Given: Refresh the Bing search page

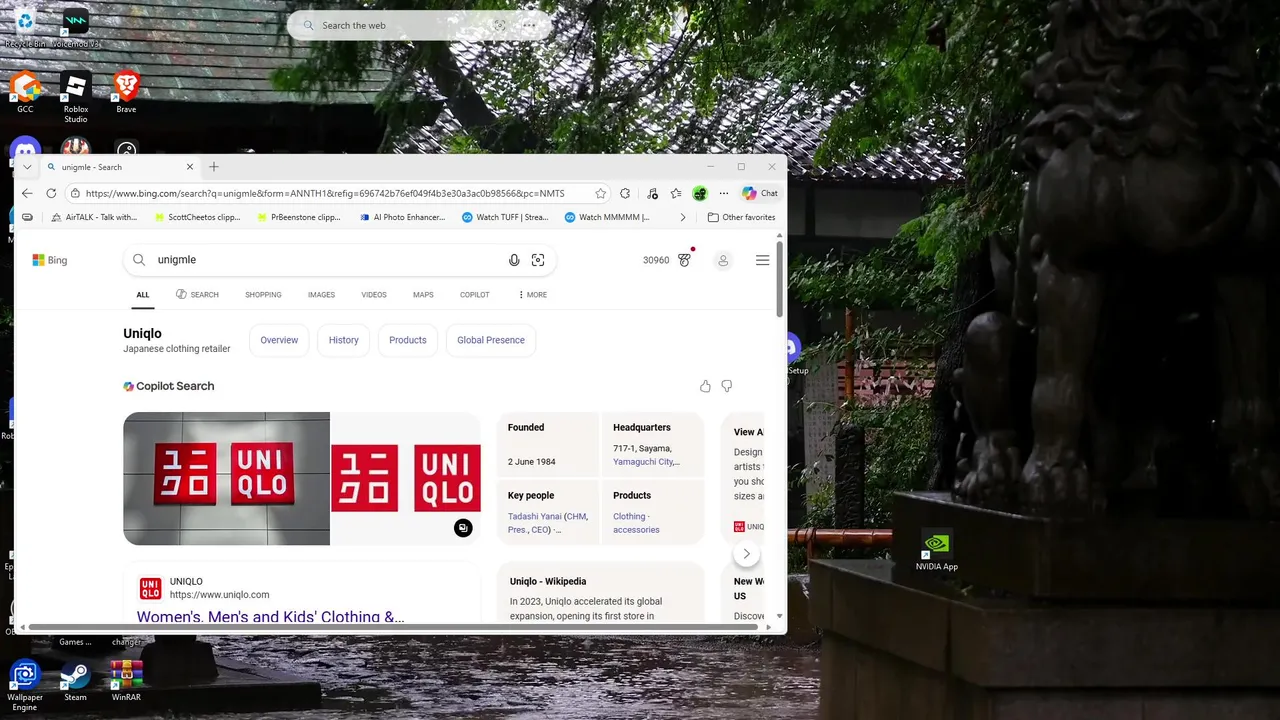Looking at the screenshot, I should [51, 193].
